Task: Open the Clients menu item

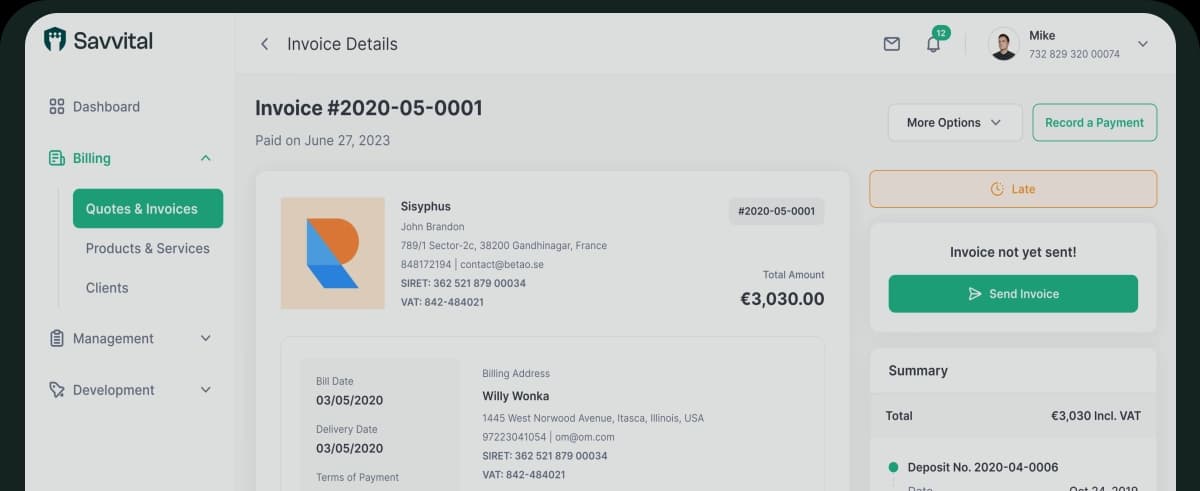Action: (x=107, y=288)
